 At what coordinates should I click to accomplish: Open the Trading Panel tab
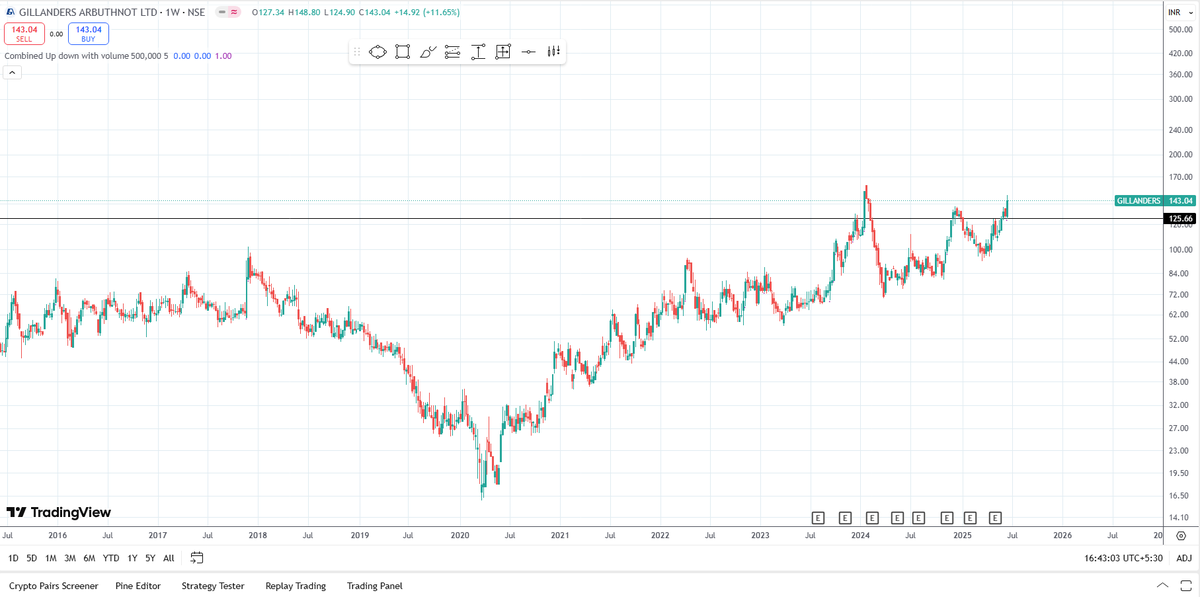375,586
